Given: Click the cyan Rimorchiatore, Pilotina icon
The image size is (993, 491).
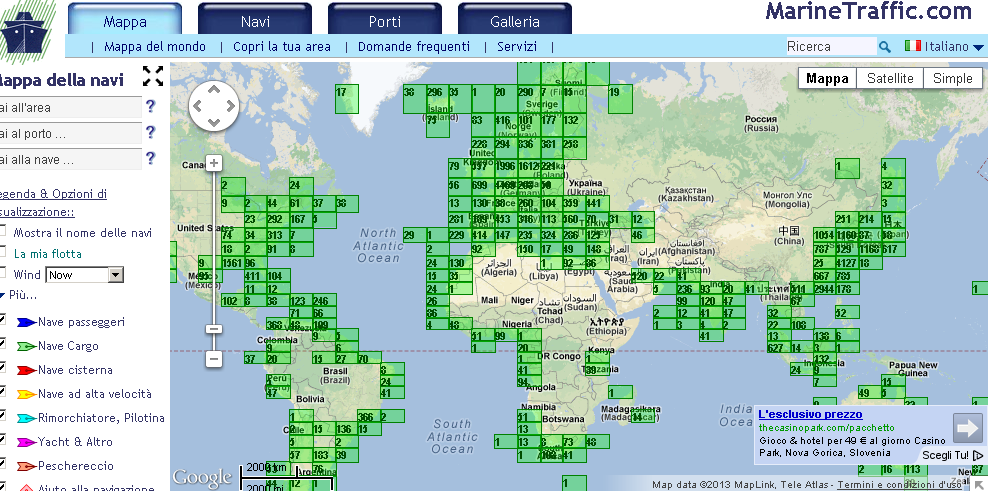Looking at the screenshot, I should [x=27, y=418].
